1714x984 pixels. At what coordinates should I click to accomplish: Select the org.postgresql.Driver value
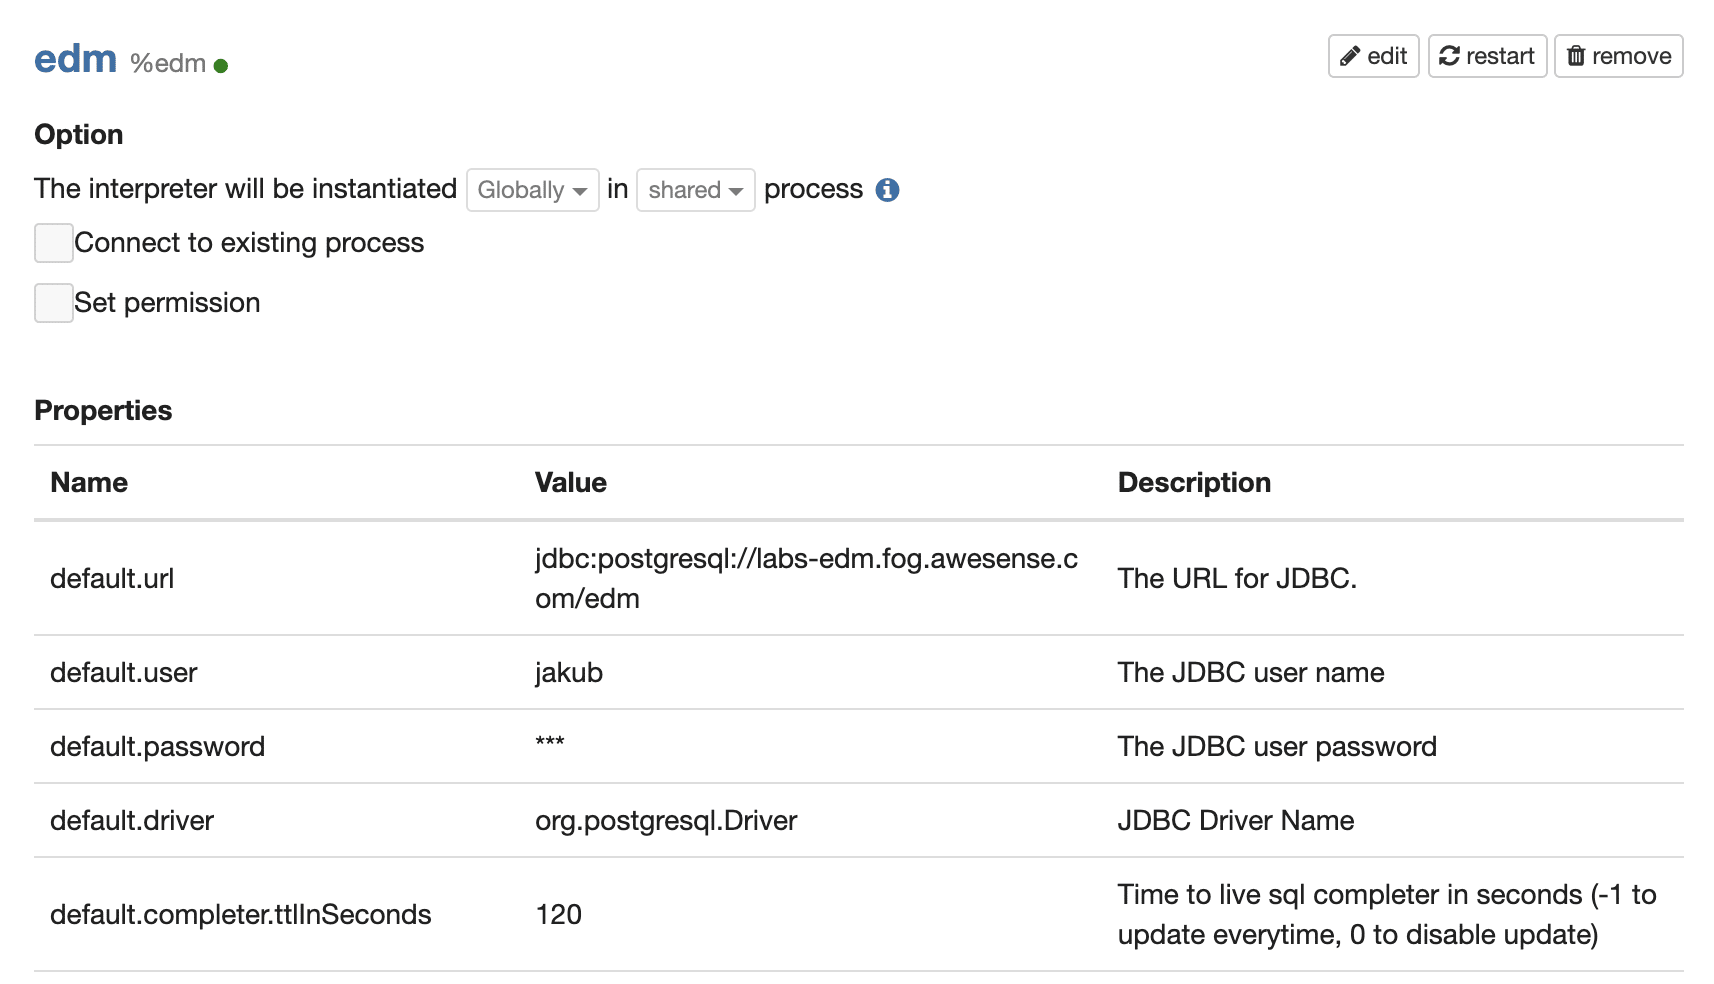click(x=666, y=820)
